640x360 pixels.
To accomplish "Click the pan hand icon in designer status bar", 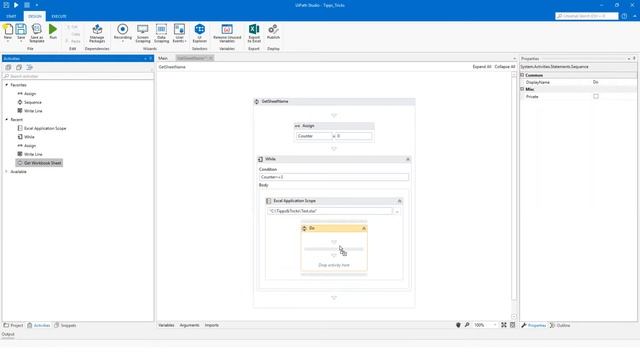I will click(x=458, y=325).
